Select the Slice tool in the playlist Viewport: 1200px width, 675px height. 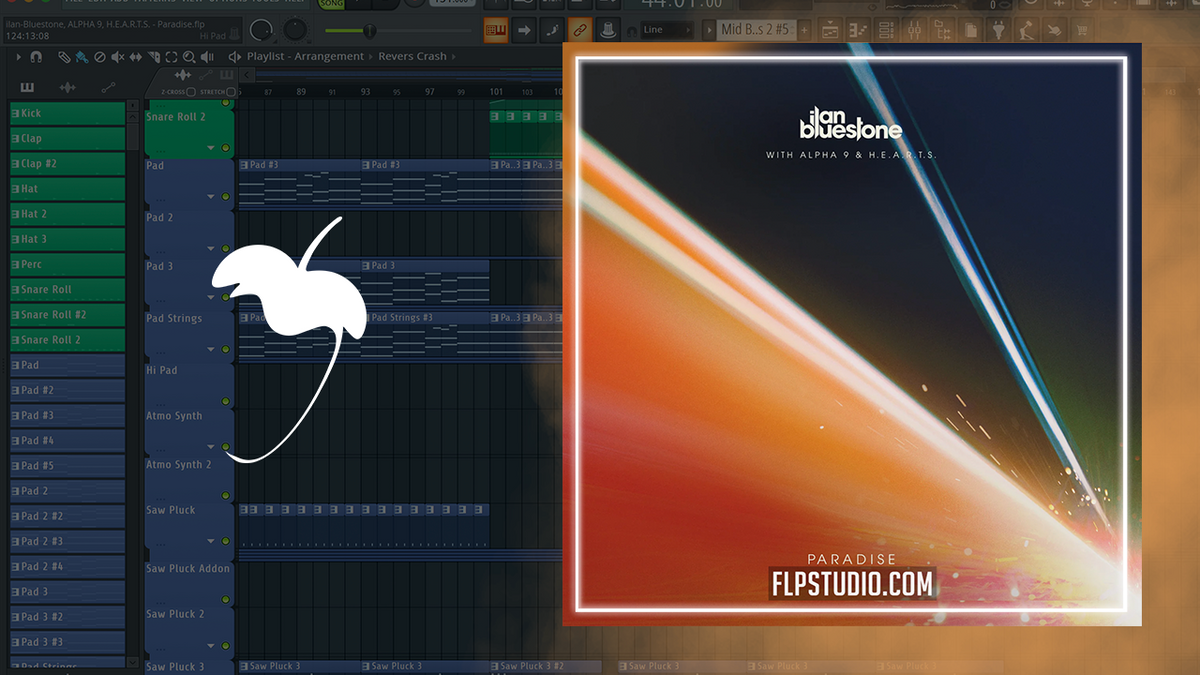(152, 57)
